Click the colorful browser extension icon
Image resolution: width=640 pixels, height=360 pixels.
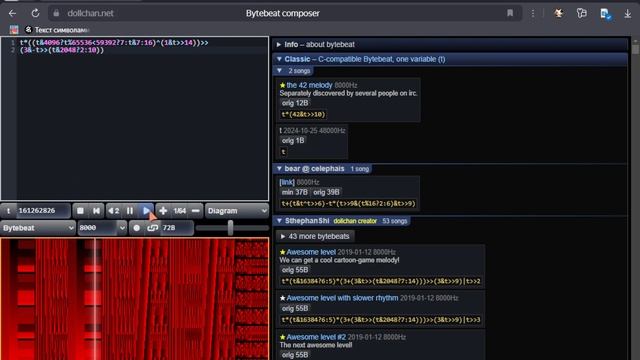point(559,13)
